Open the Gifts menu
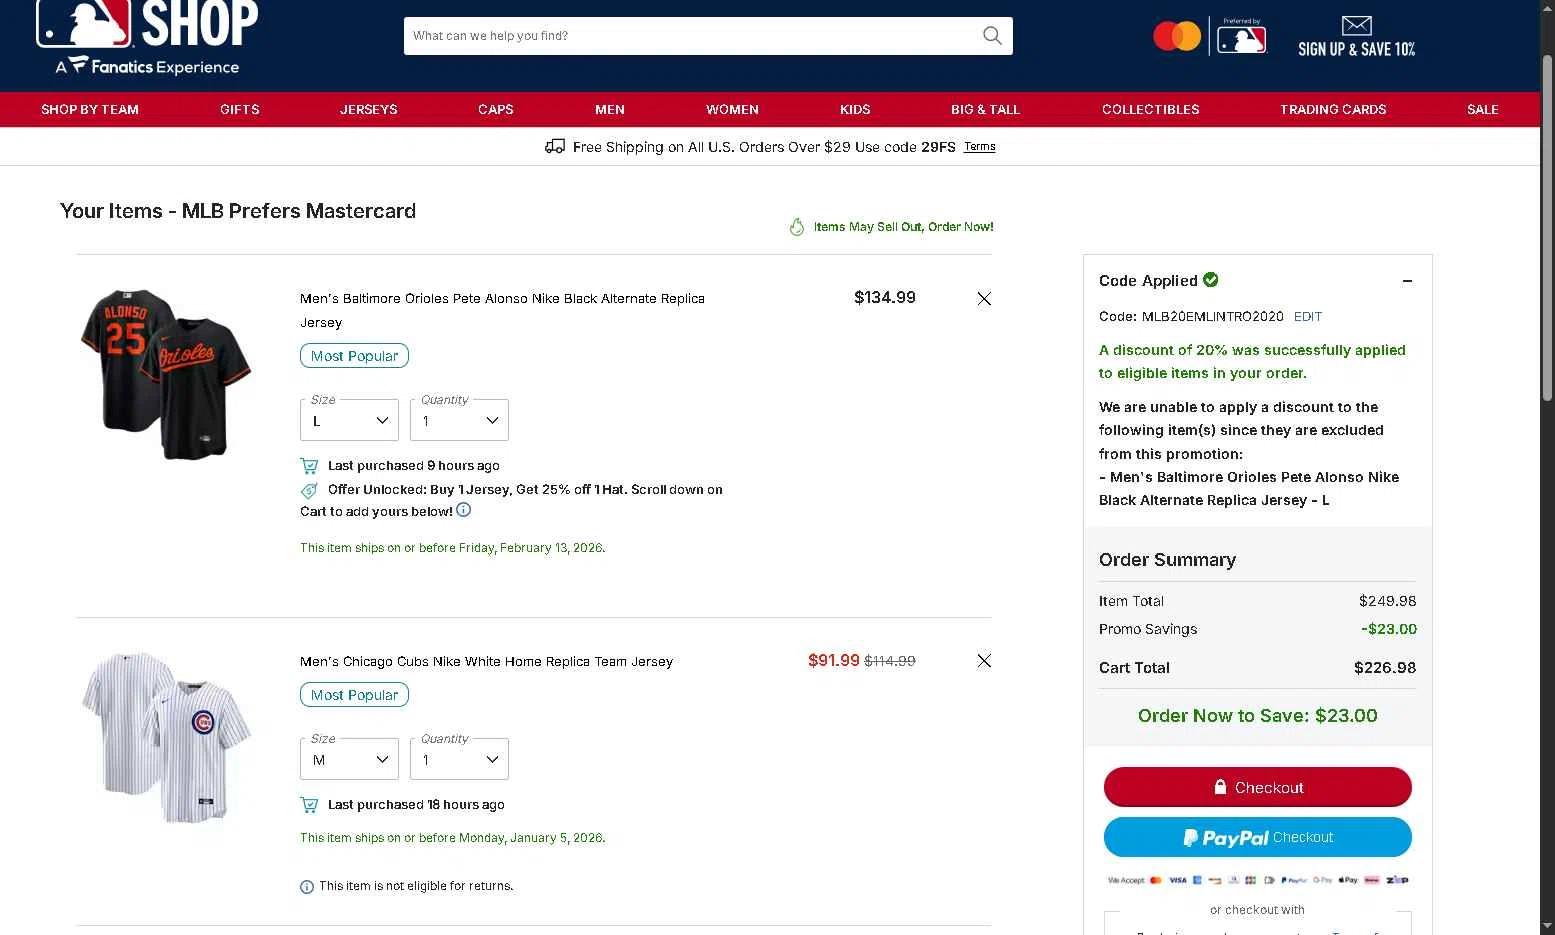Viewport: 1555px width, 935px height. pos(240,109)
